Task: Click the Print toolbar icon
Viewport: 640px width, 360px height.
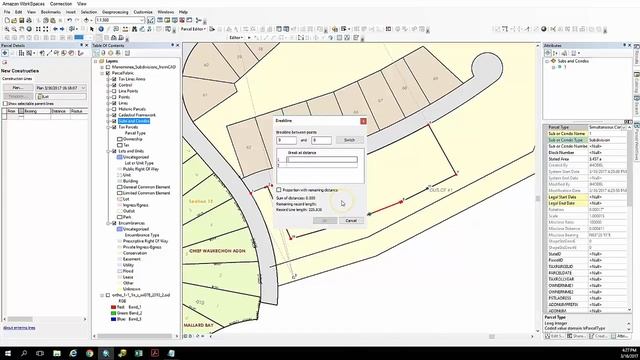Action: (29, 20)
